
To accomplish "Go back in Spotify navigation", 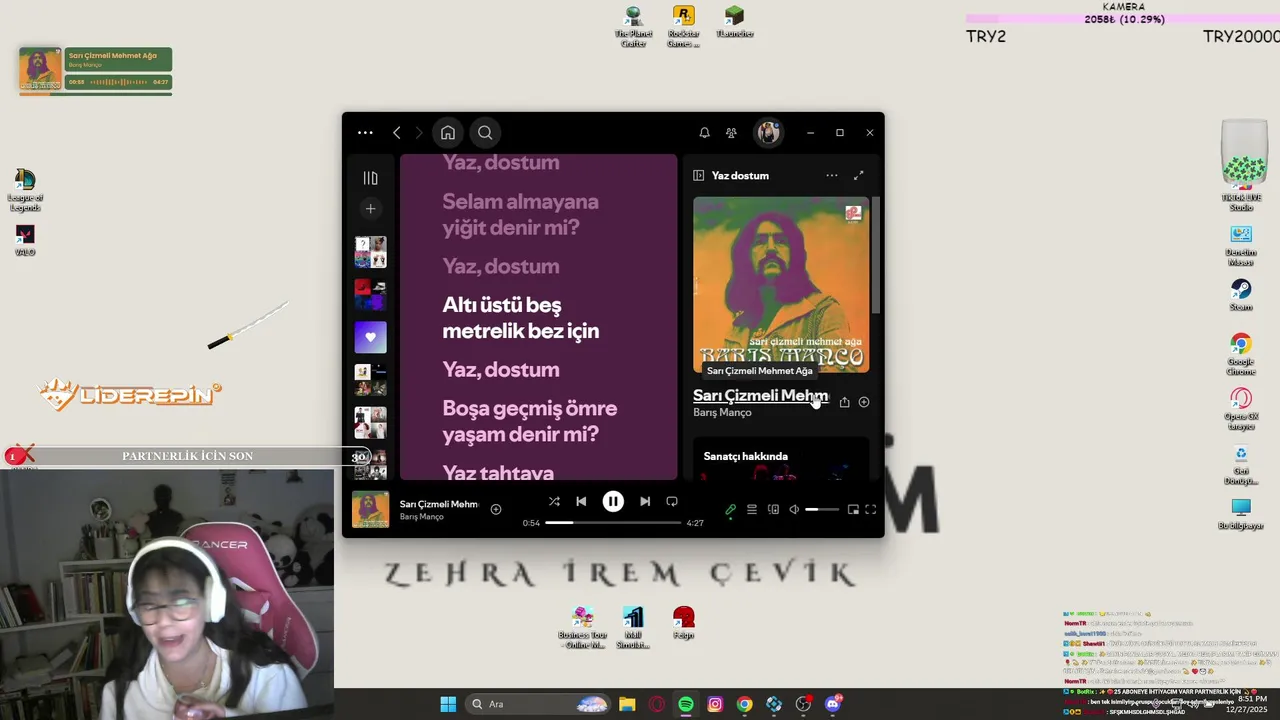I will (x=397, y=133).
